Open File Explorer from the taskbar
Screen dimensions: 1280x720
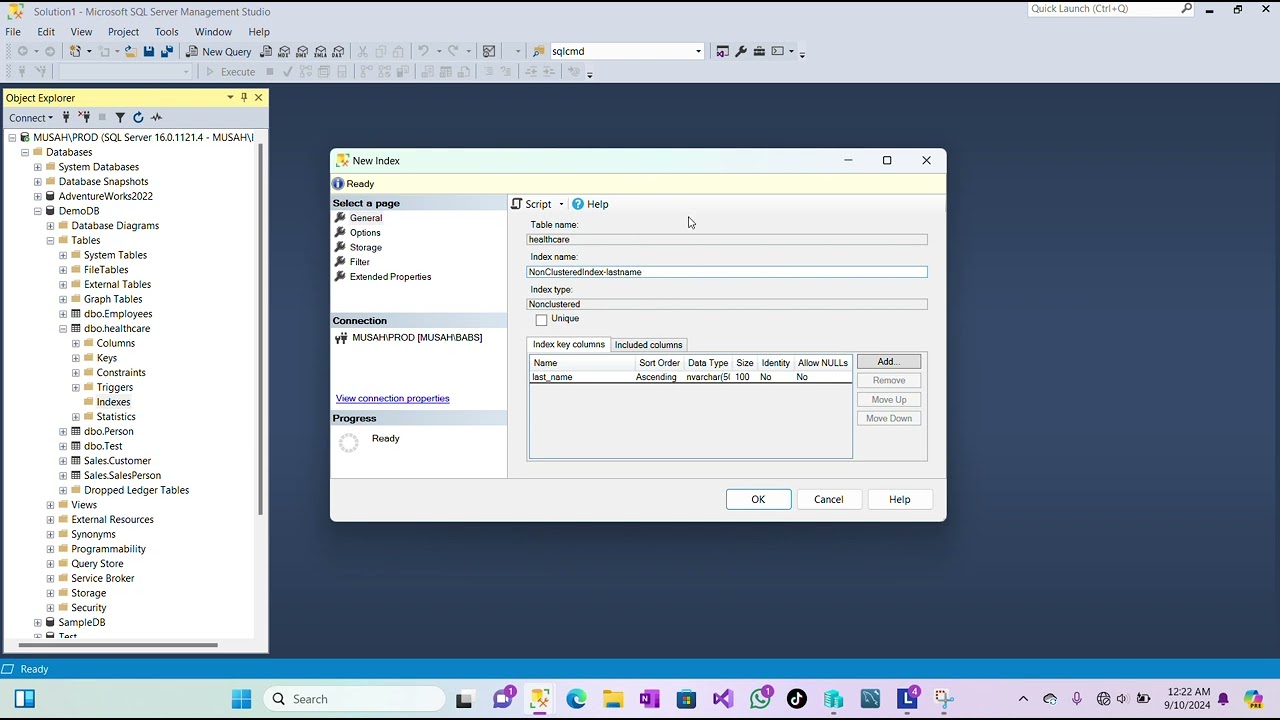(x=613, y=699)
